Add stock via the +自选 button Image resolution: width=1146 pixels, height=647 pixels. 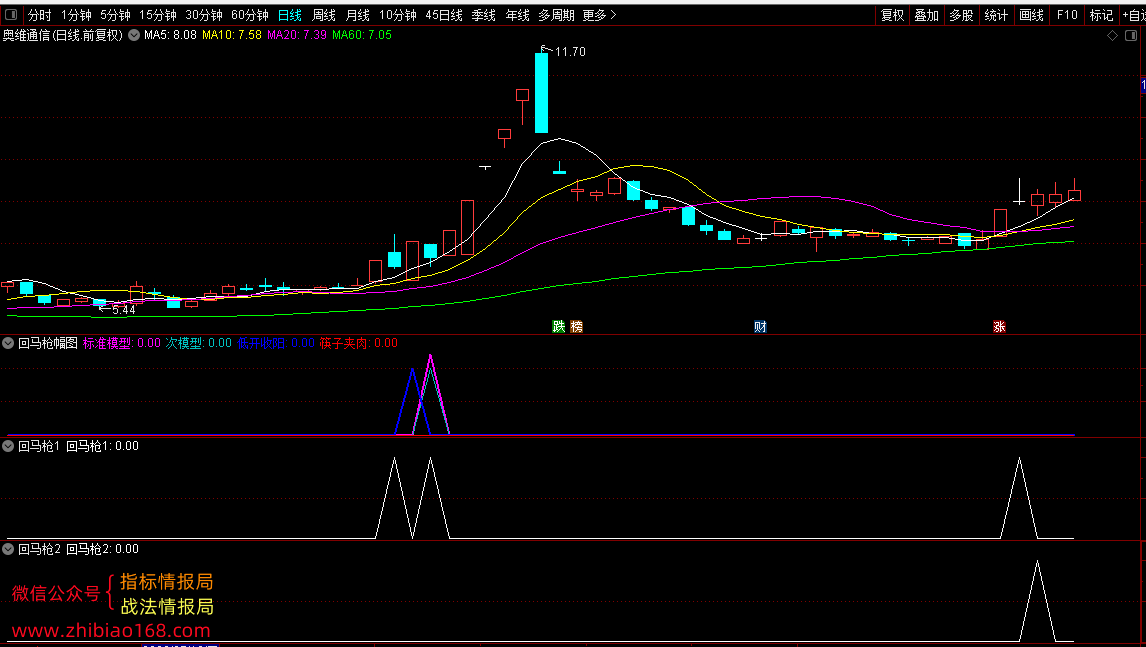click(1134, 15)
